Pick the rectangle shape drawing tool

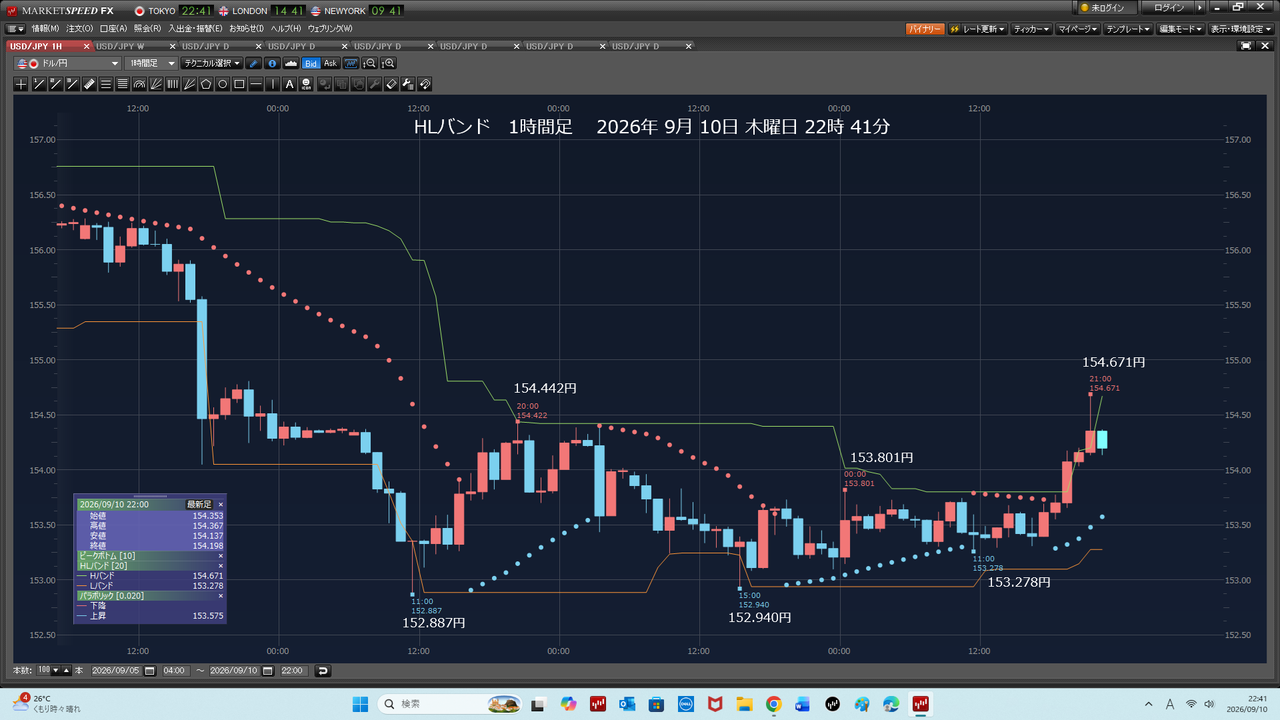(239, 84)
